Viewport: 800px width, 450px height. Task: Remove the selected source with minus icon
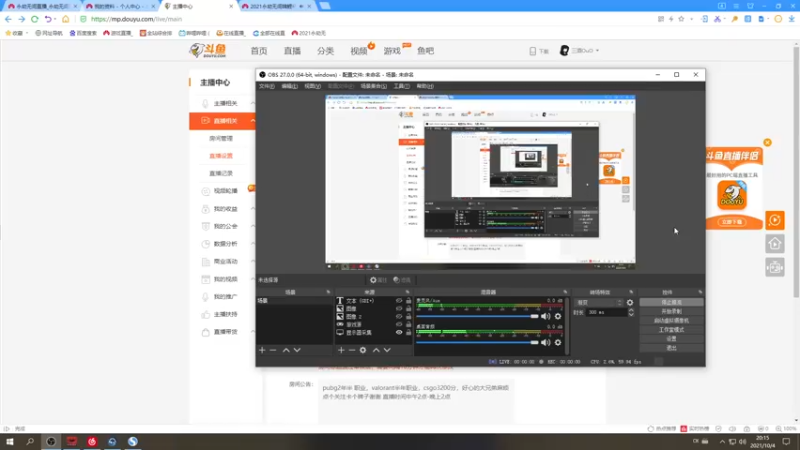click(x=352, y=350)
